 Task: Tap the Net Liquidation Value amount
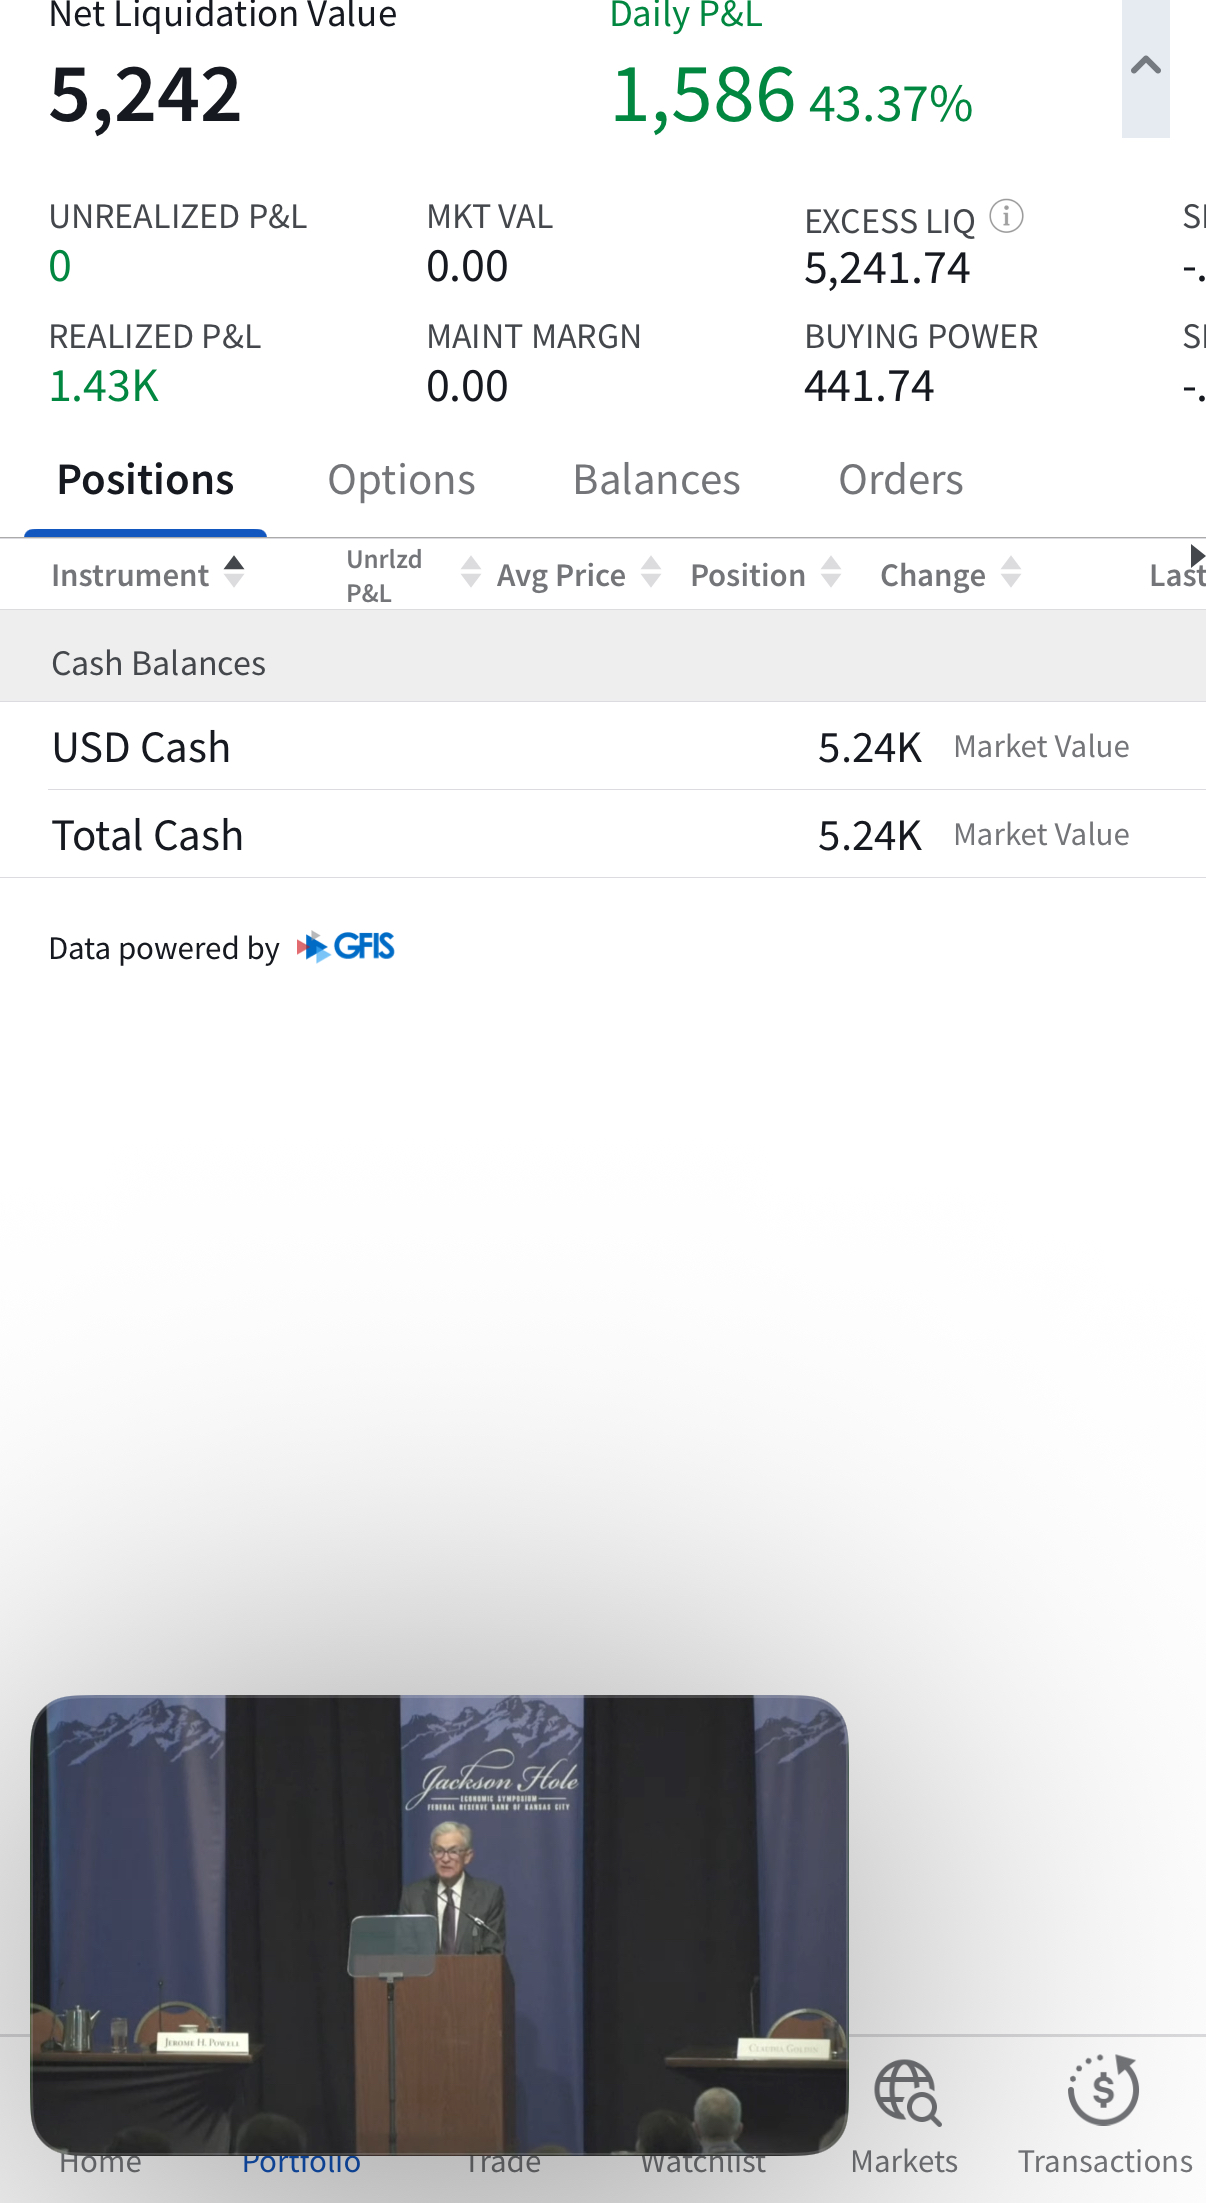[x=146, y=96]
